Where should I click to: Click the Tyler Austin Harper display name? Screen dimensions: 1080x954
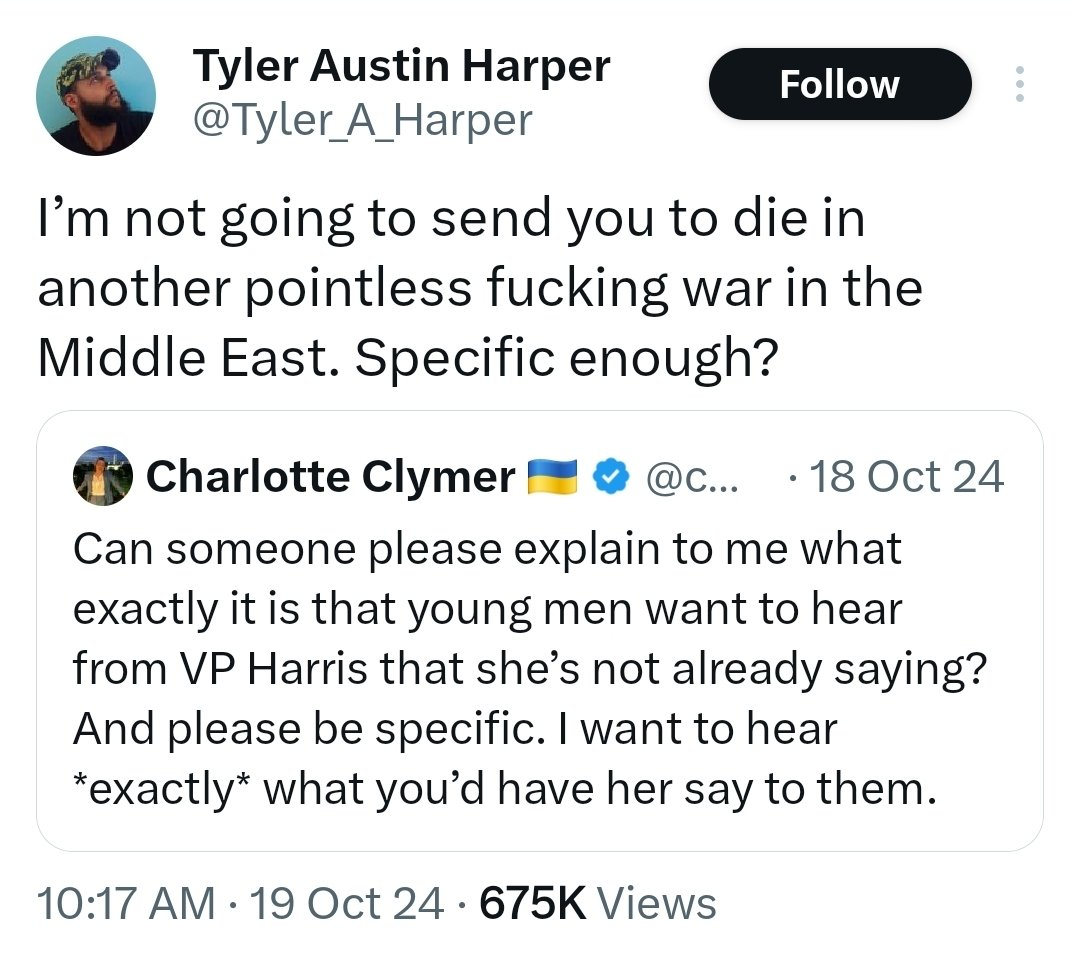400,67
